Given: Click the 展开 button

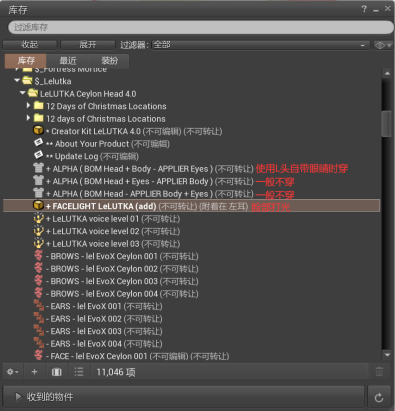Looking at the screenshot, I should 88,45.
